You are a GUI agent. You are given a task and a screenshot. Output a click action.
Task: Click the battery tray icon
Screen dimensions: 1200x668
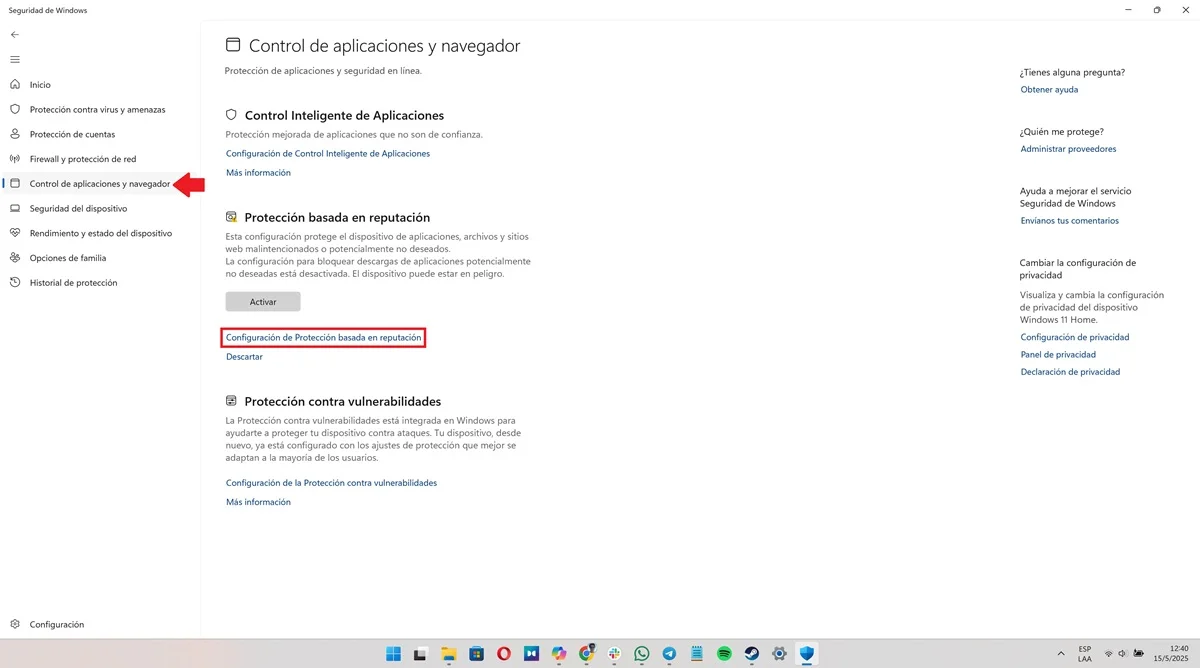[x=1138, y=654]
